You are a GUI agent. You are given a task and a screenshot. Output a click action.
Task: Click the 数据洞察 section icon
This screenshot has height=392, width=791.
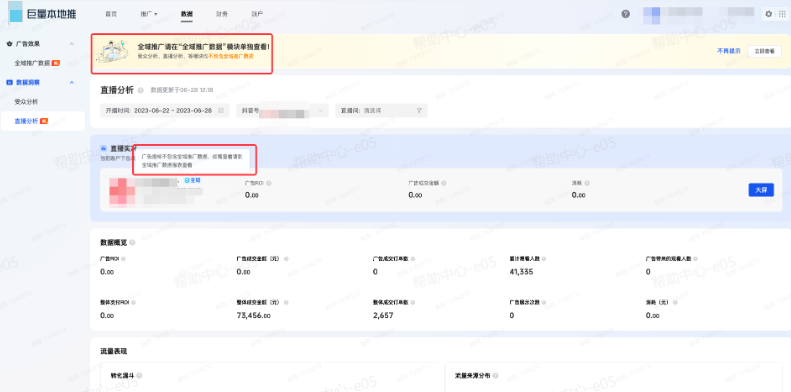tap(9, 82)
